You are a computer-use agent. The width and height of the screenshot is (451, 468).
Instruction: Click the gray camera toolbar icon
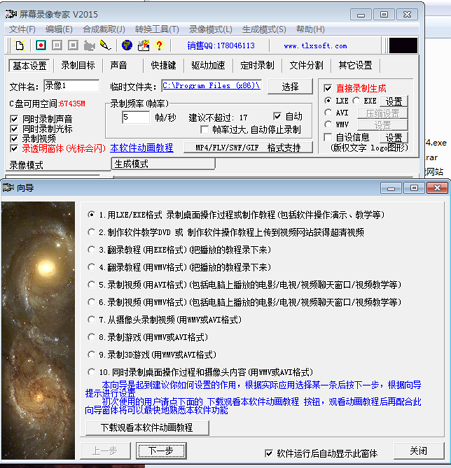[89, 45]
